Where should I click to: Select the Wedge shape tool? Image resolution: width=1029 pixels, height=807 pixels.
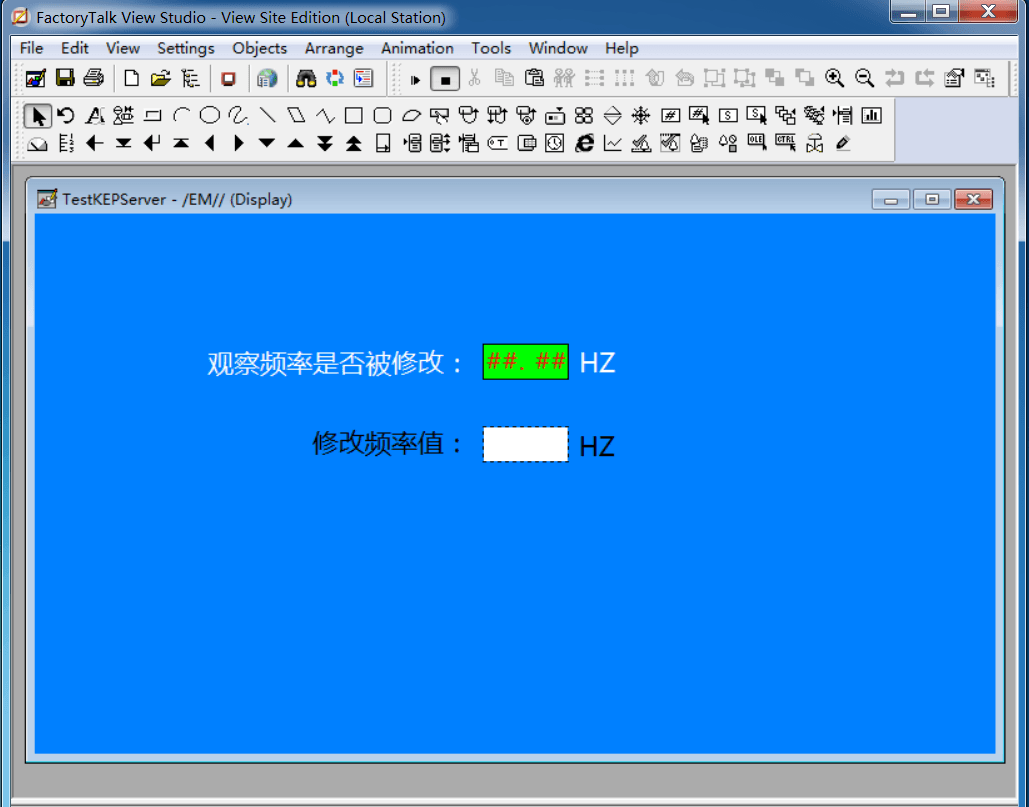(411, 116)
